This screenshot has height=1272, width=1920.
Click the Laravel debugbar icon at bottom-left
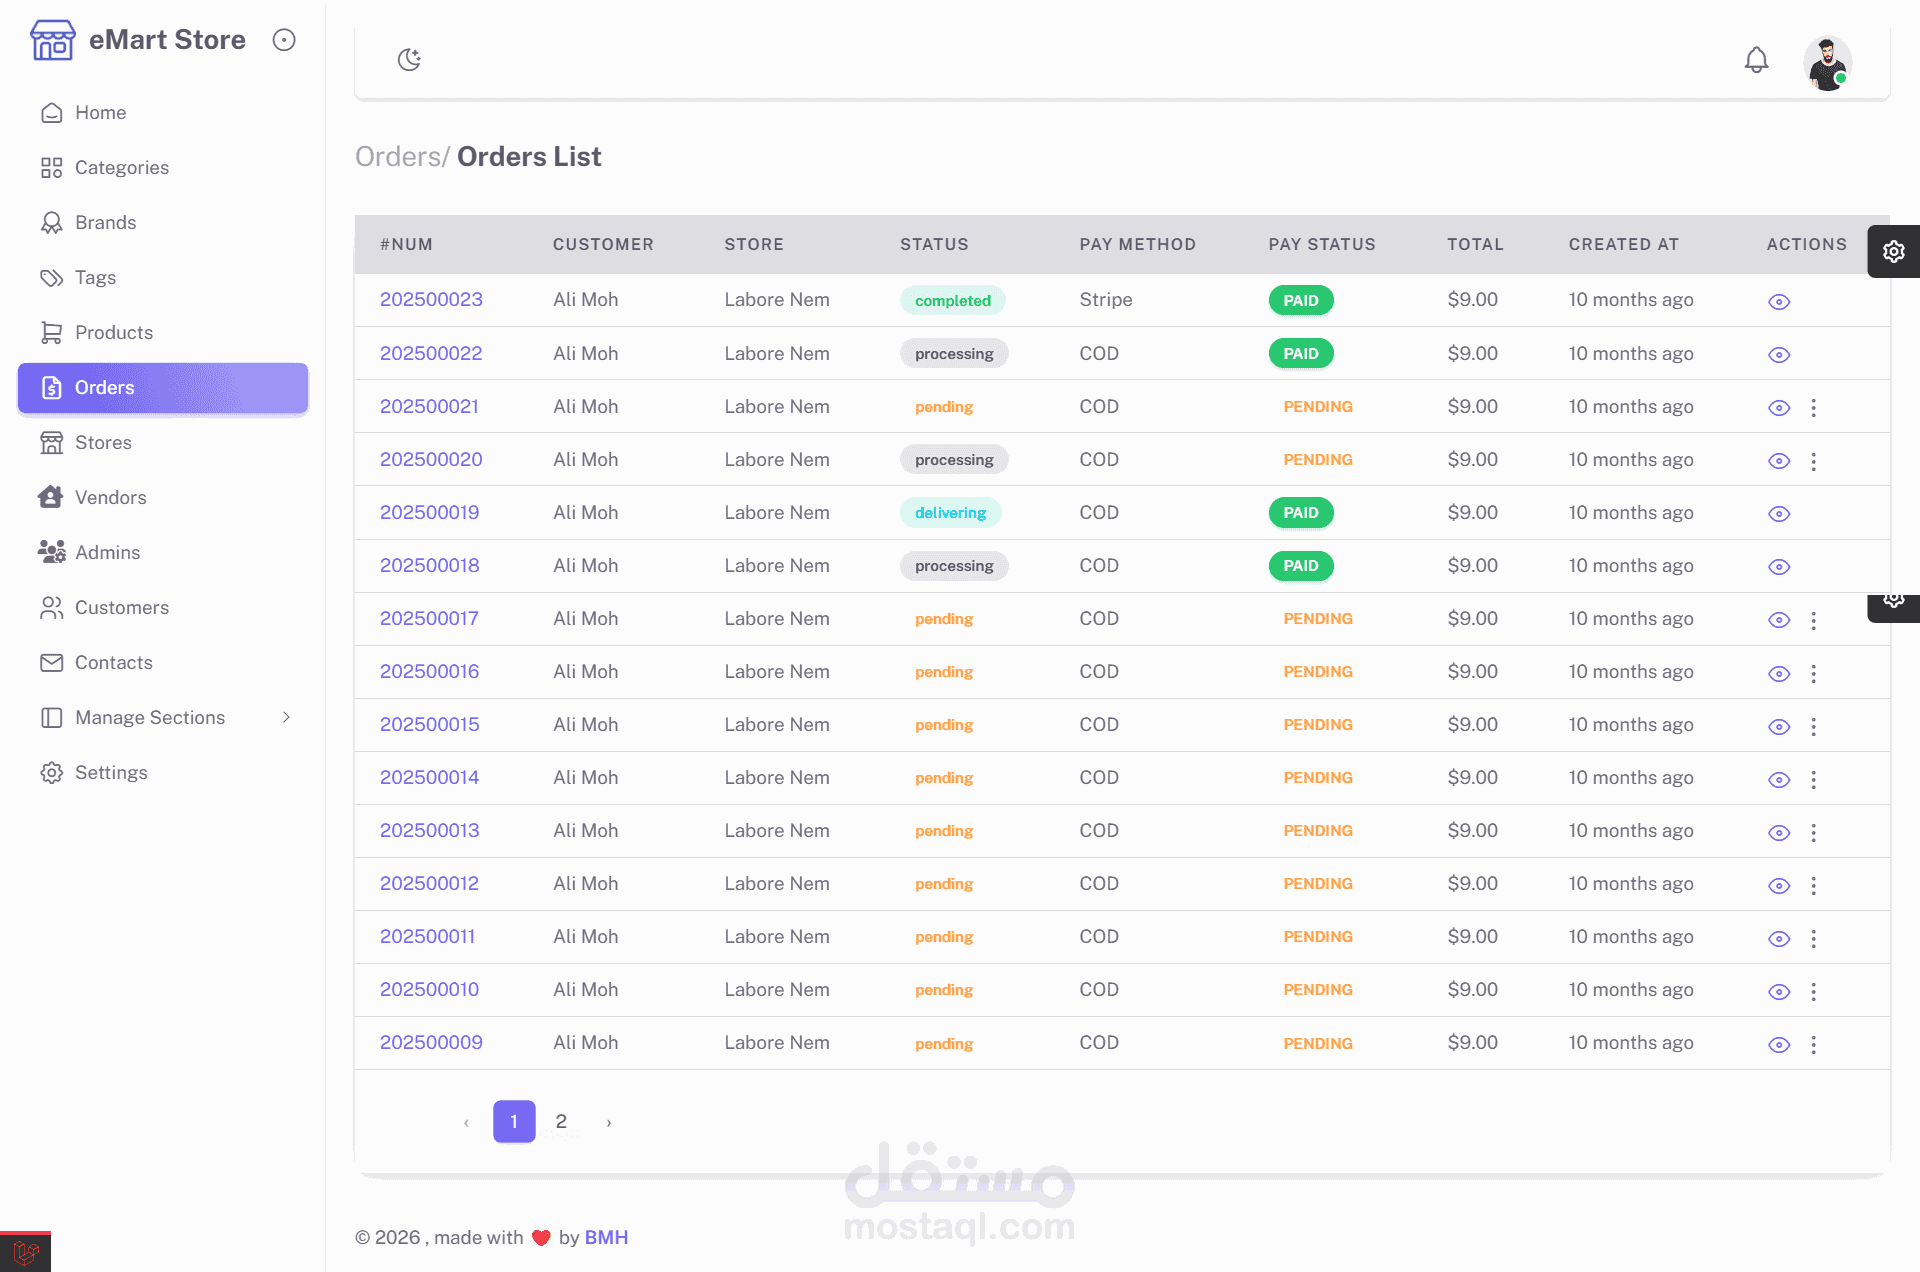tap(25, 1252)
